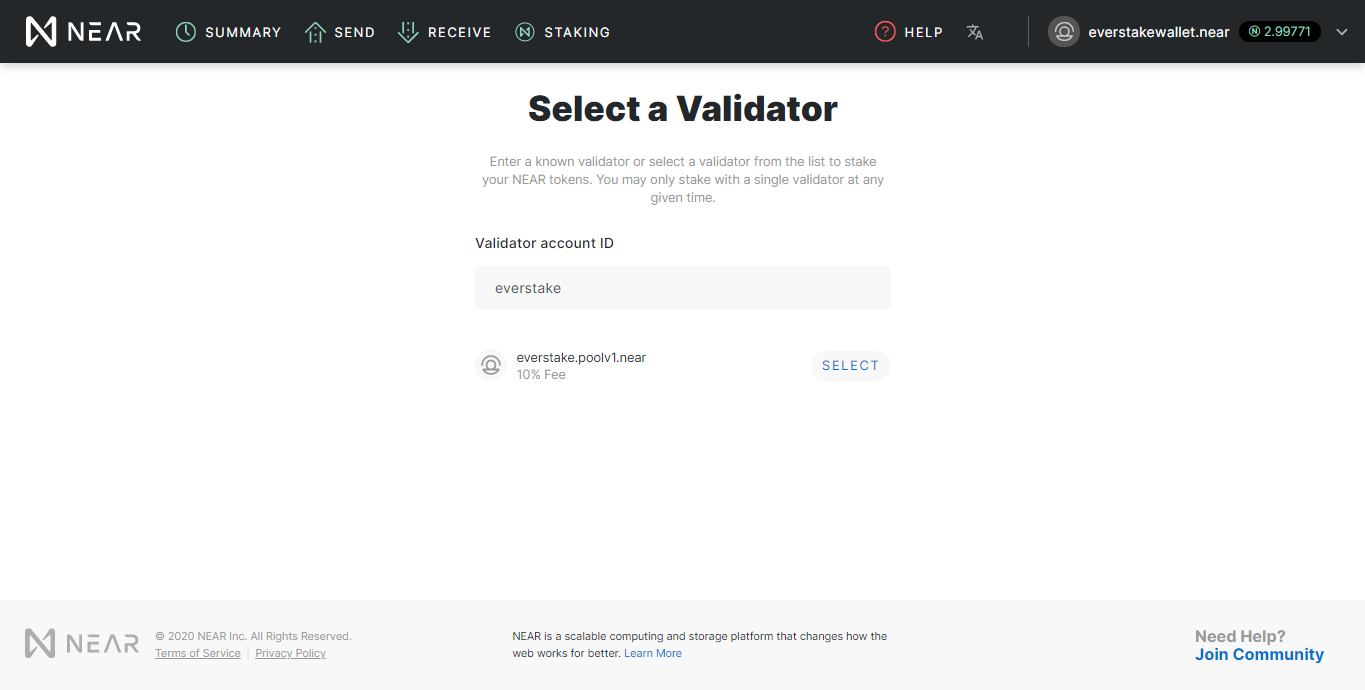The width and height of the screenshot is (1365, 690).
Task: Focus the Validator account ID field
Action: pyautogui.click(x=683, y=288)
